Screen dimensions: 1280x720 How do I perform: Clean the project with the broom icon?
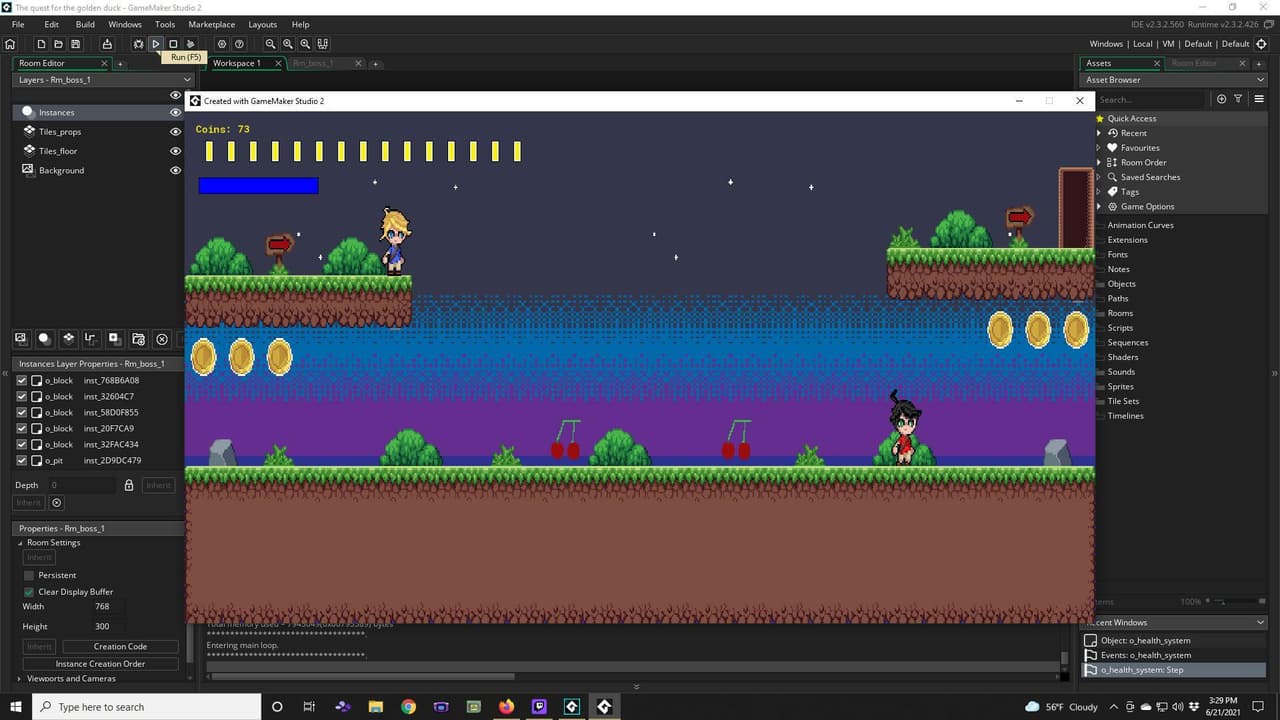[x=190, y=44]
